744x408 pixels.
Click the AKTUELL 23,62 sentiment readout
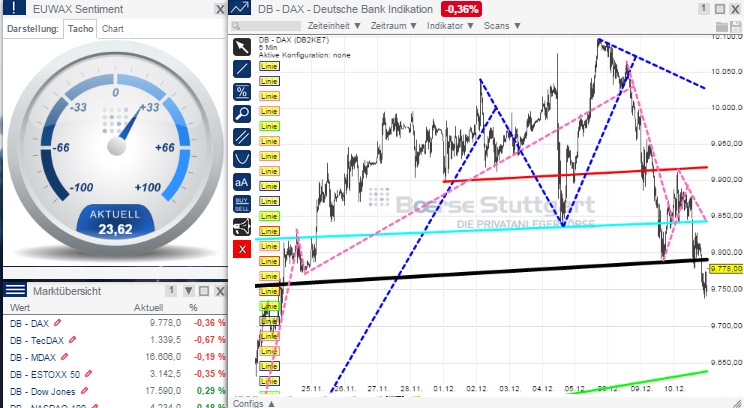pos(115,222)
